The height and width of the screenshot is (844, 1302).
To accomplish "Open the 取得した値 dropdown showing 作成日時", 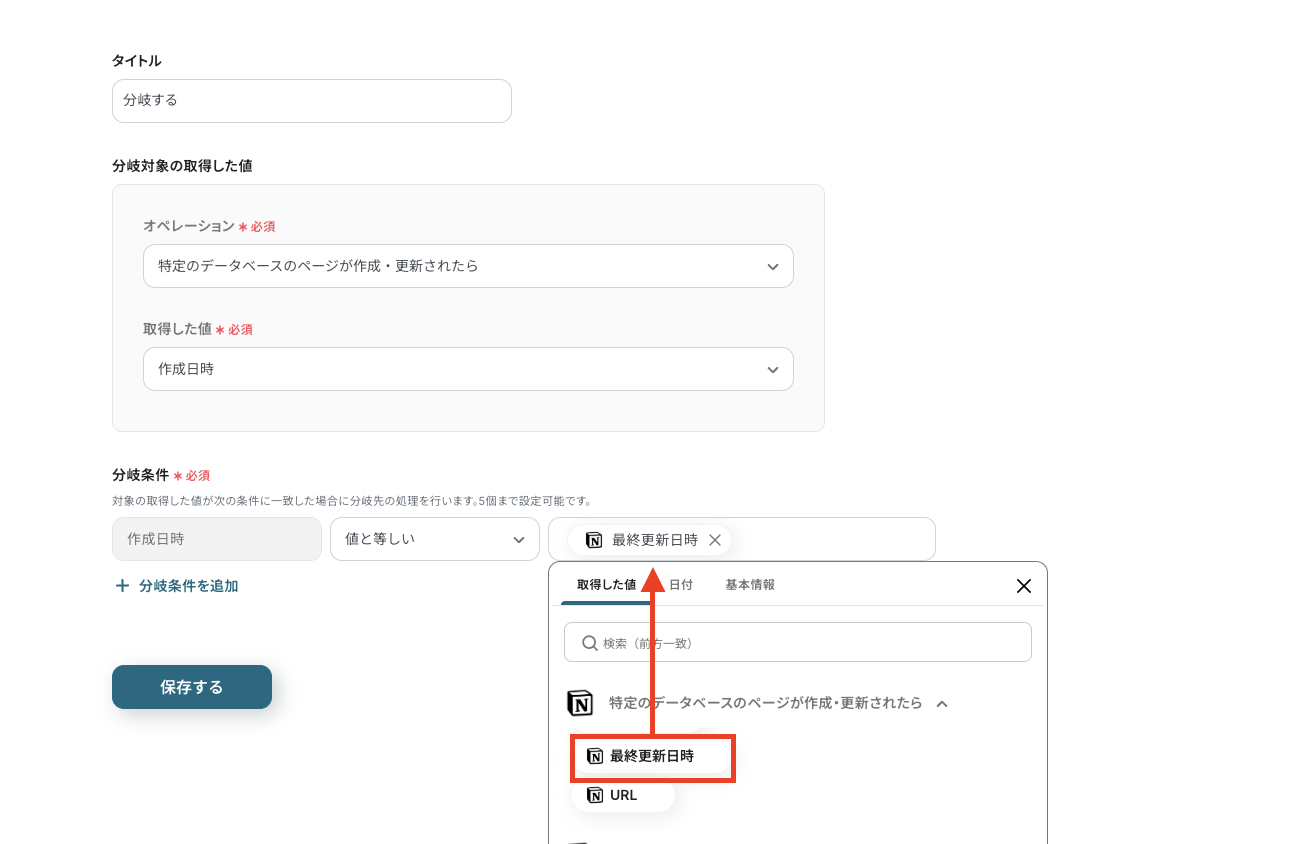I will click(468, 369).
